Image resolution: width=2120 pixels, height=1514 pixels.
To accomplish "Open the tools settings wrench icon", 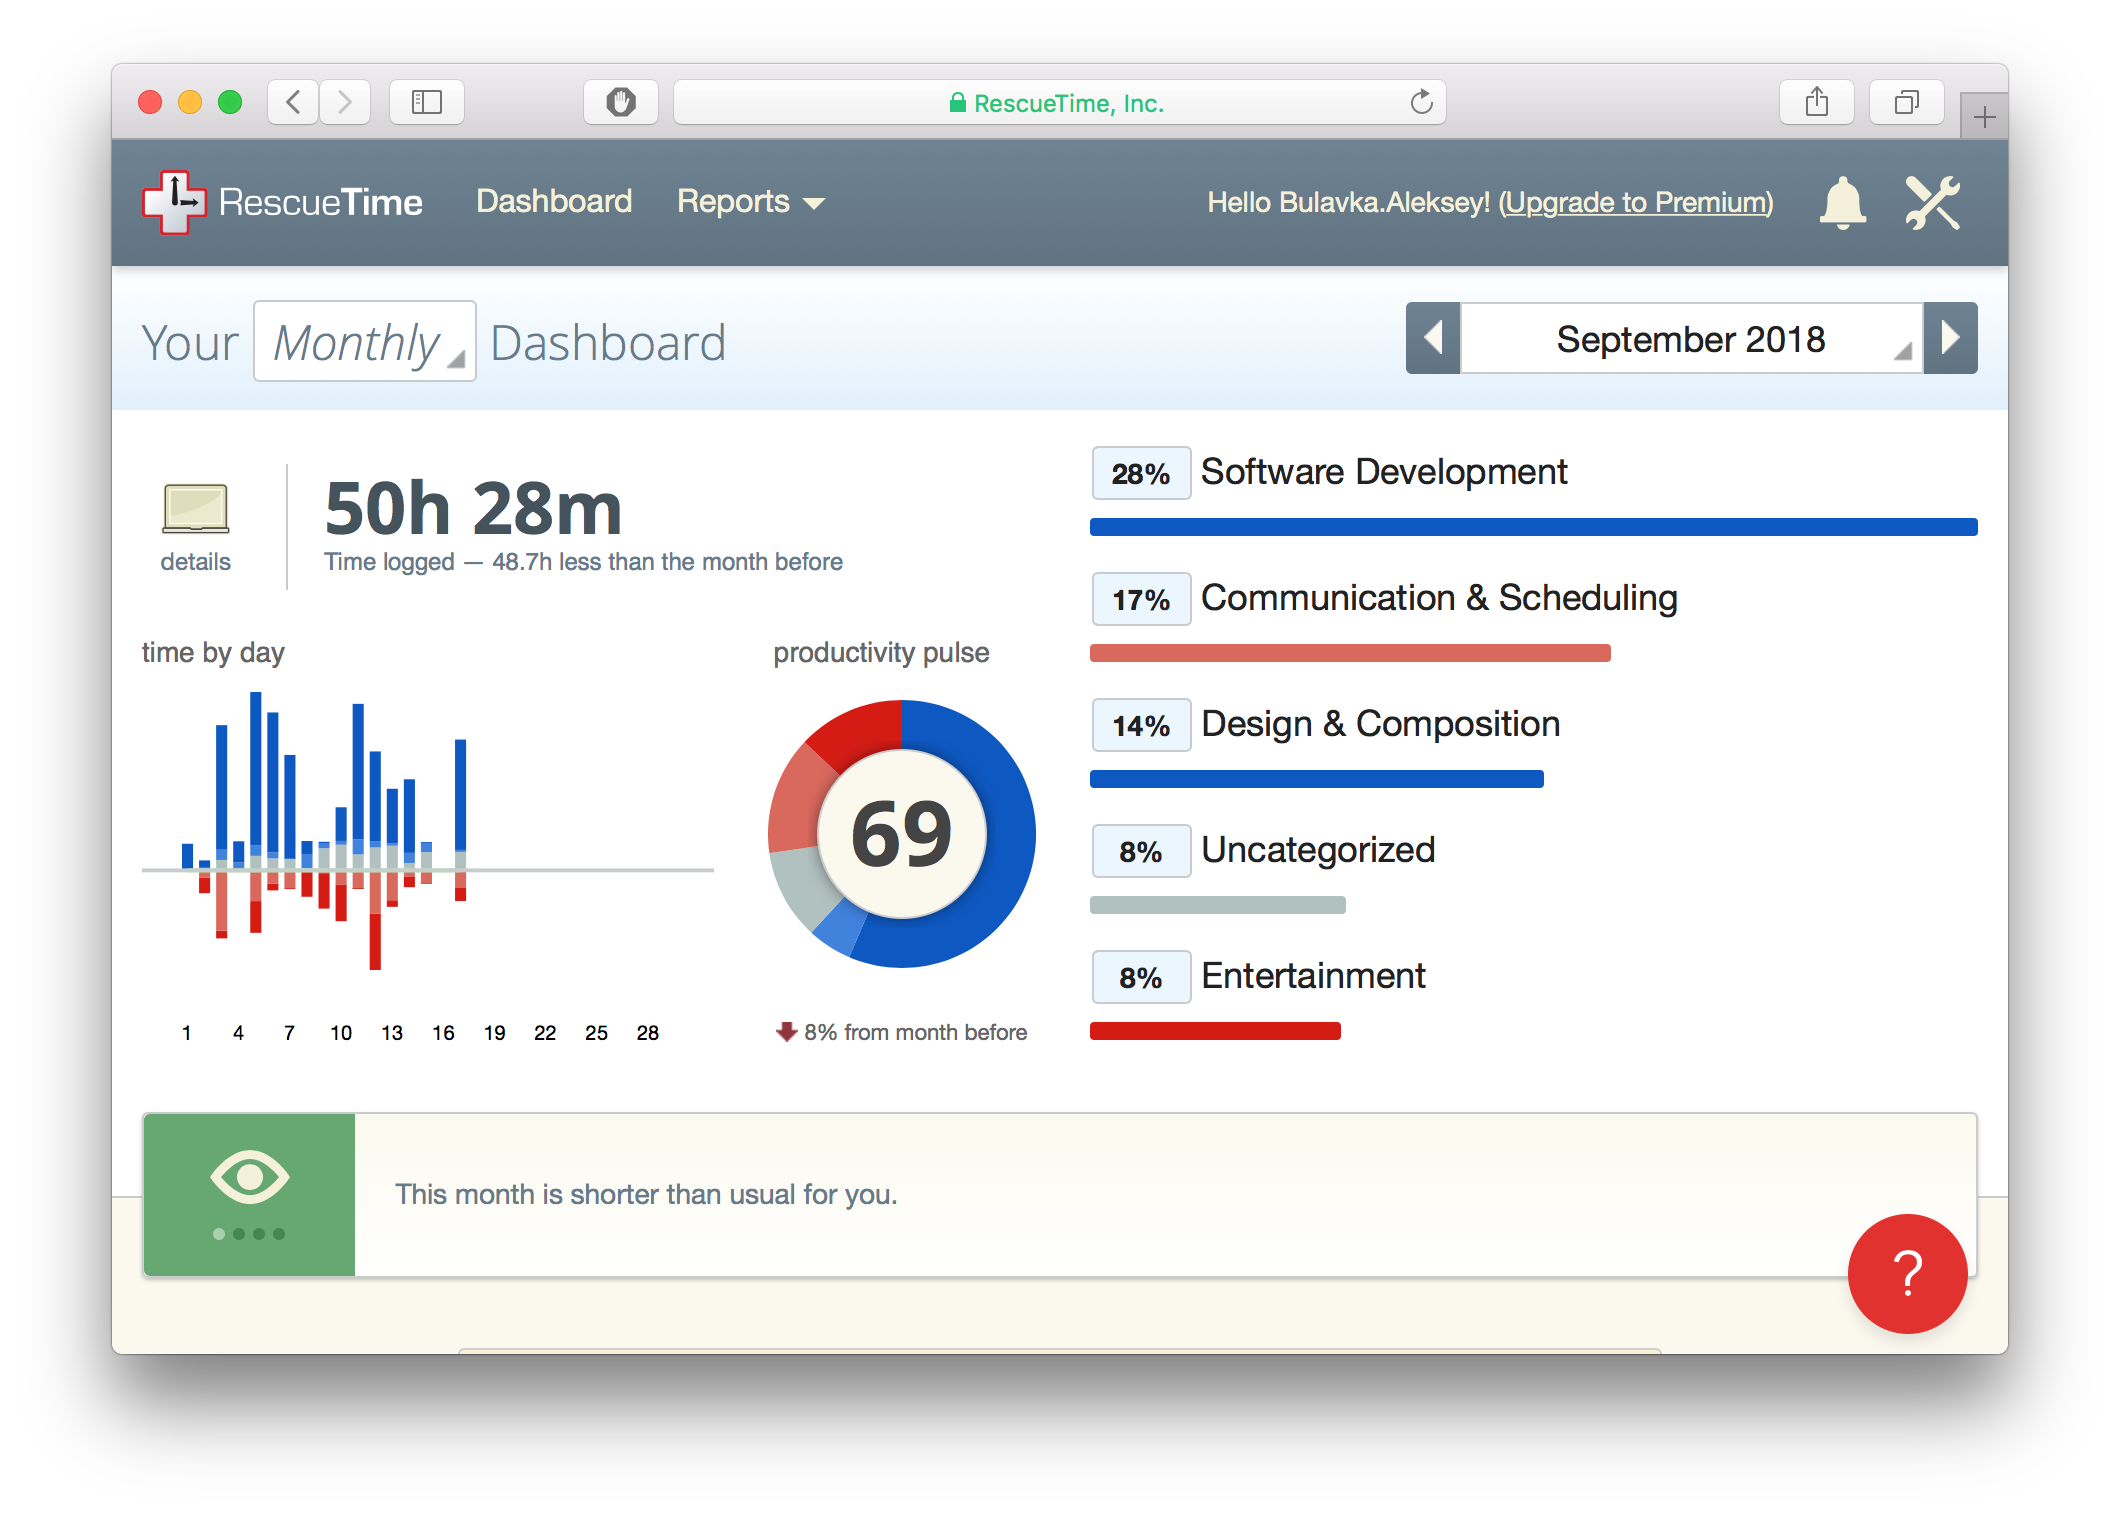I will click(x=1932, y=203).
